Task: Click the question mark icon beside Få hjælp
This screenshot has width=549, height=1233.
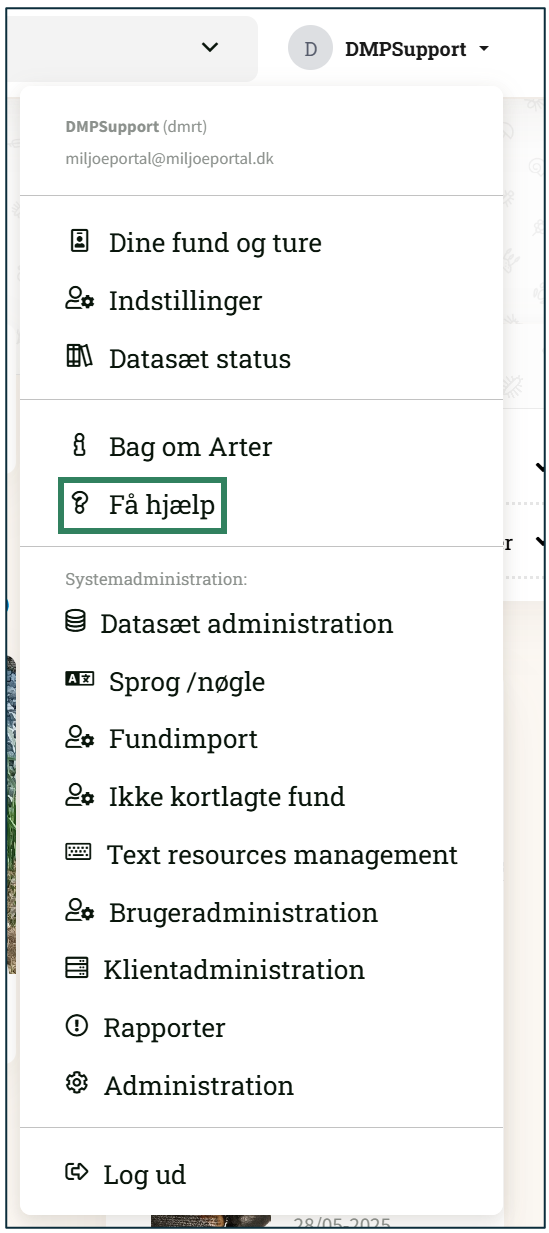Action: tap(79, 504)
